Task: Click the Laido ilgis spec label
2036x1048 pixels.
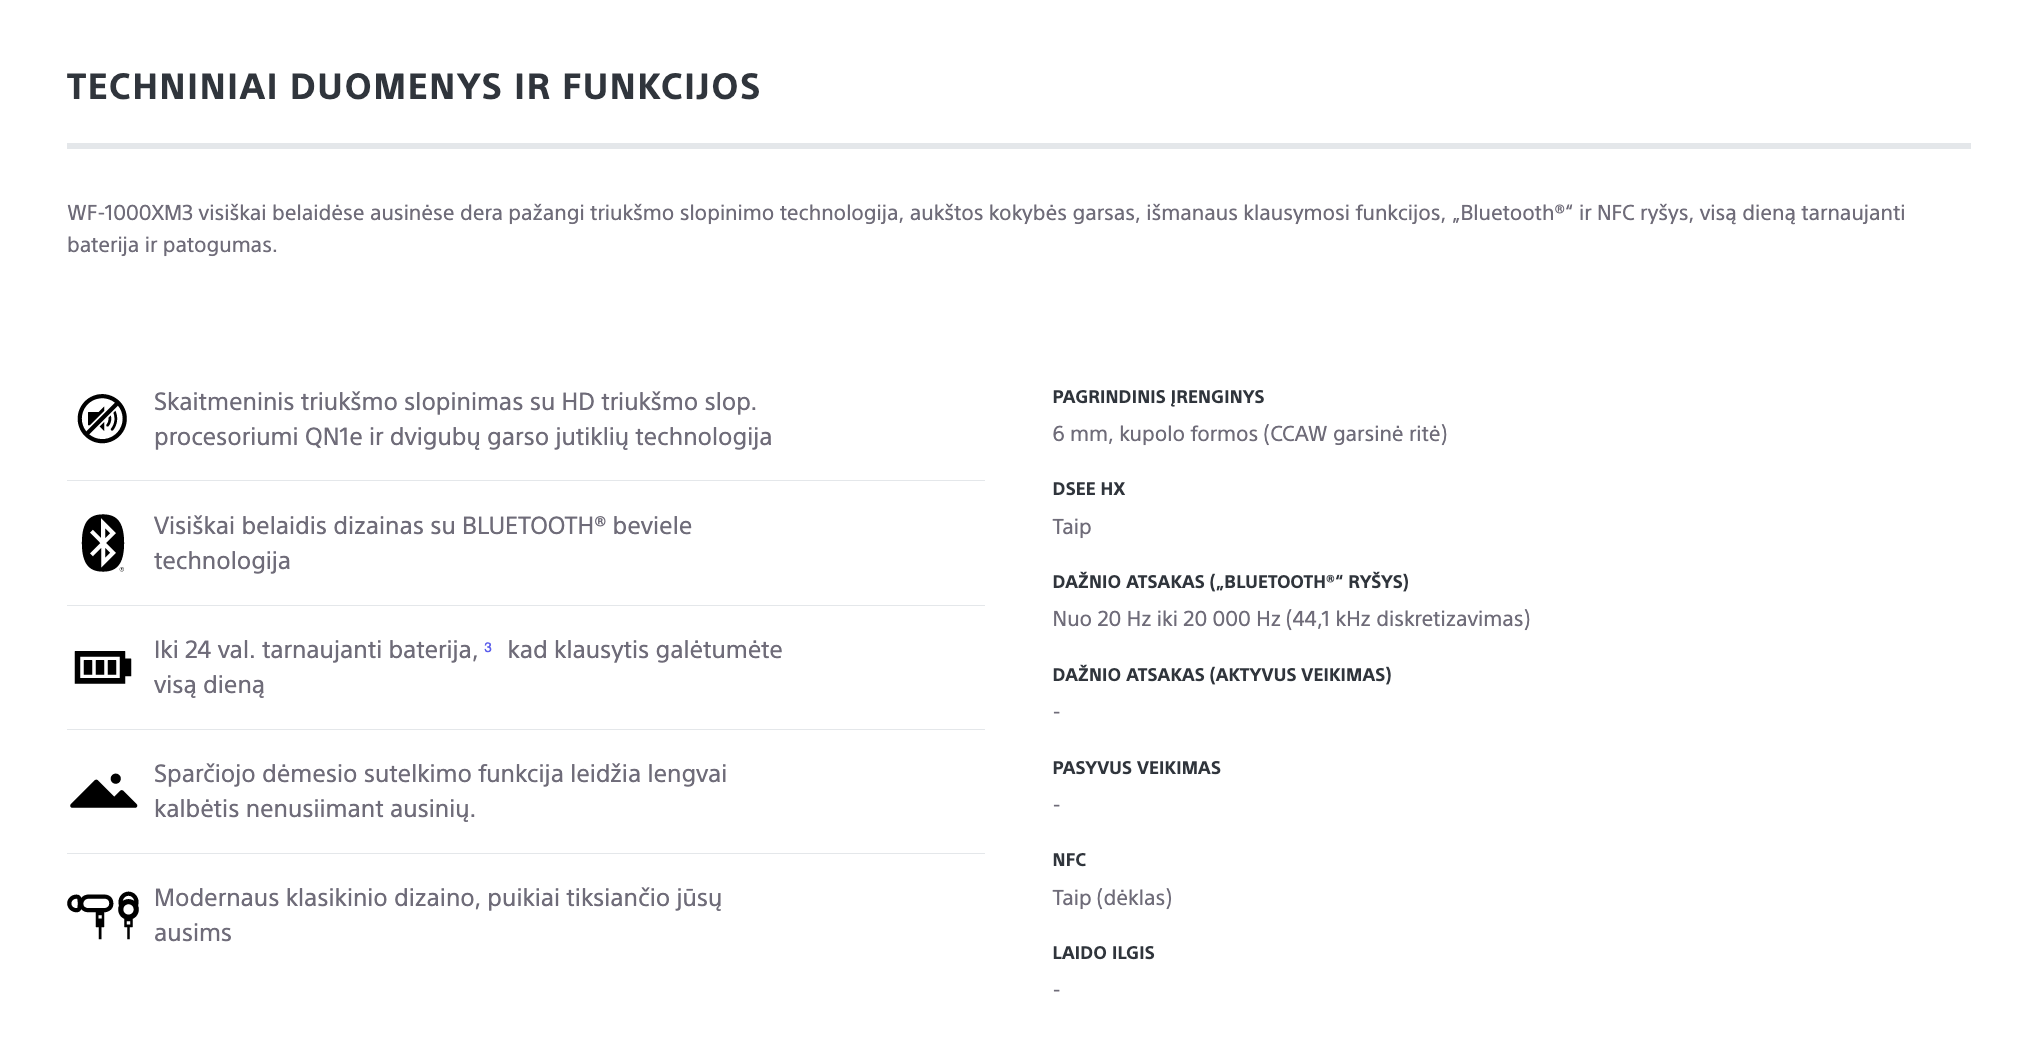Action: [1103, 953]
